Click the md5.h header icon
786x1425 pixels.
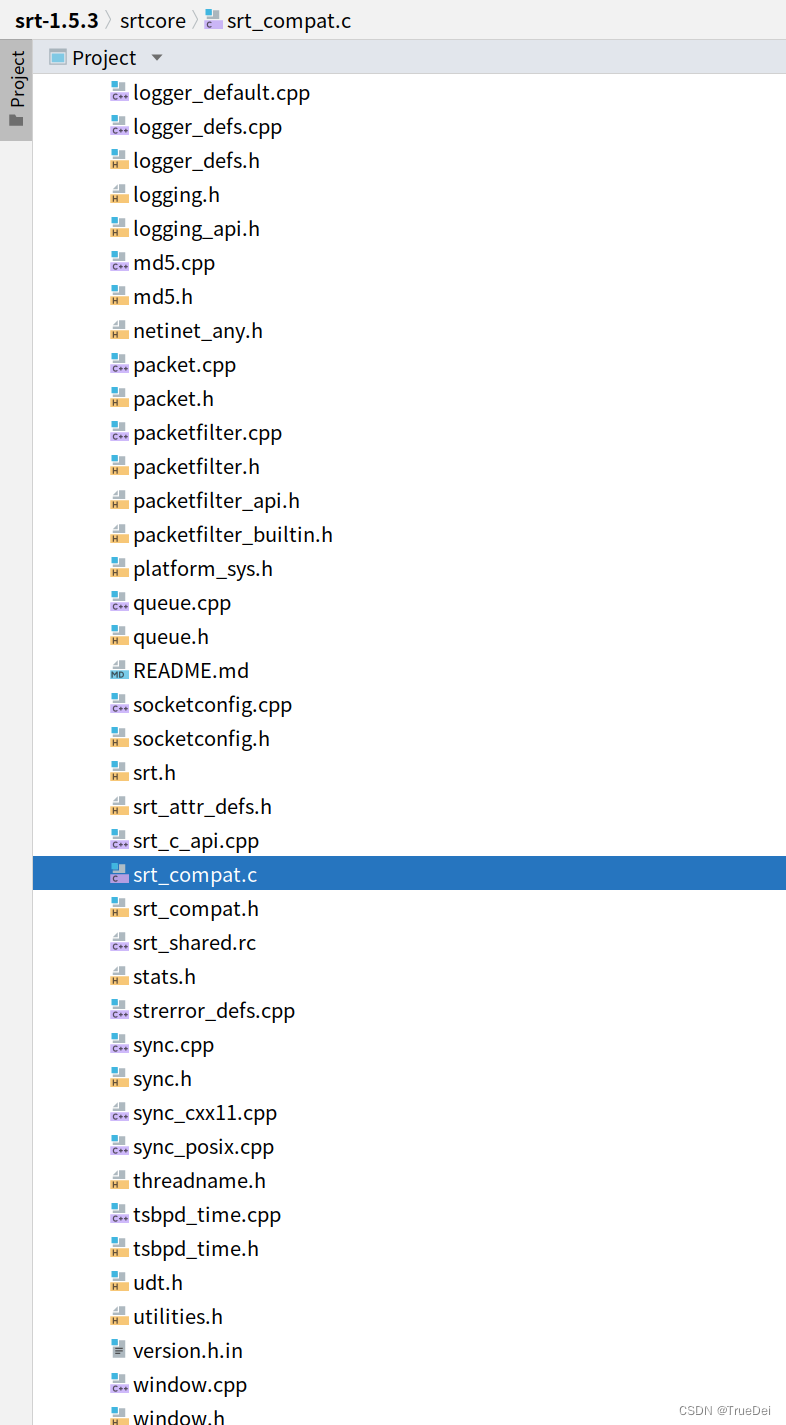[119, 297]
